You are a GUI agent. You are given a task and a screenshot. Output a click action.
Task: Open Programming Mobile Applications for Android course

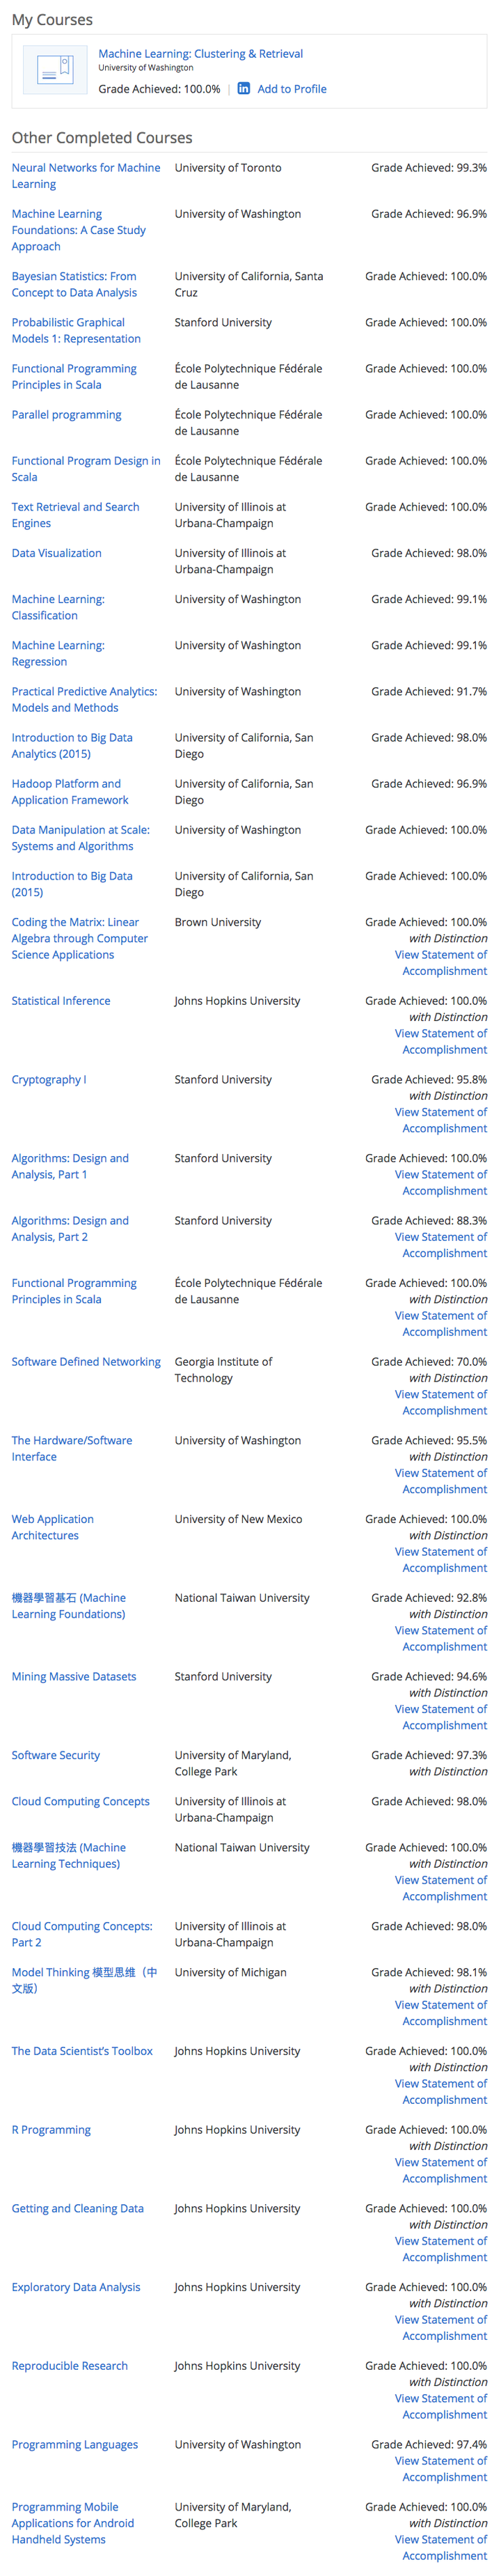[72, 2523]
